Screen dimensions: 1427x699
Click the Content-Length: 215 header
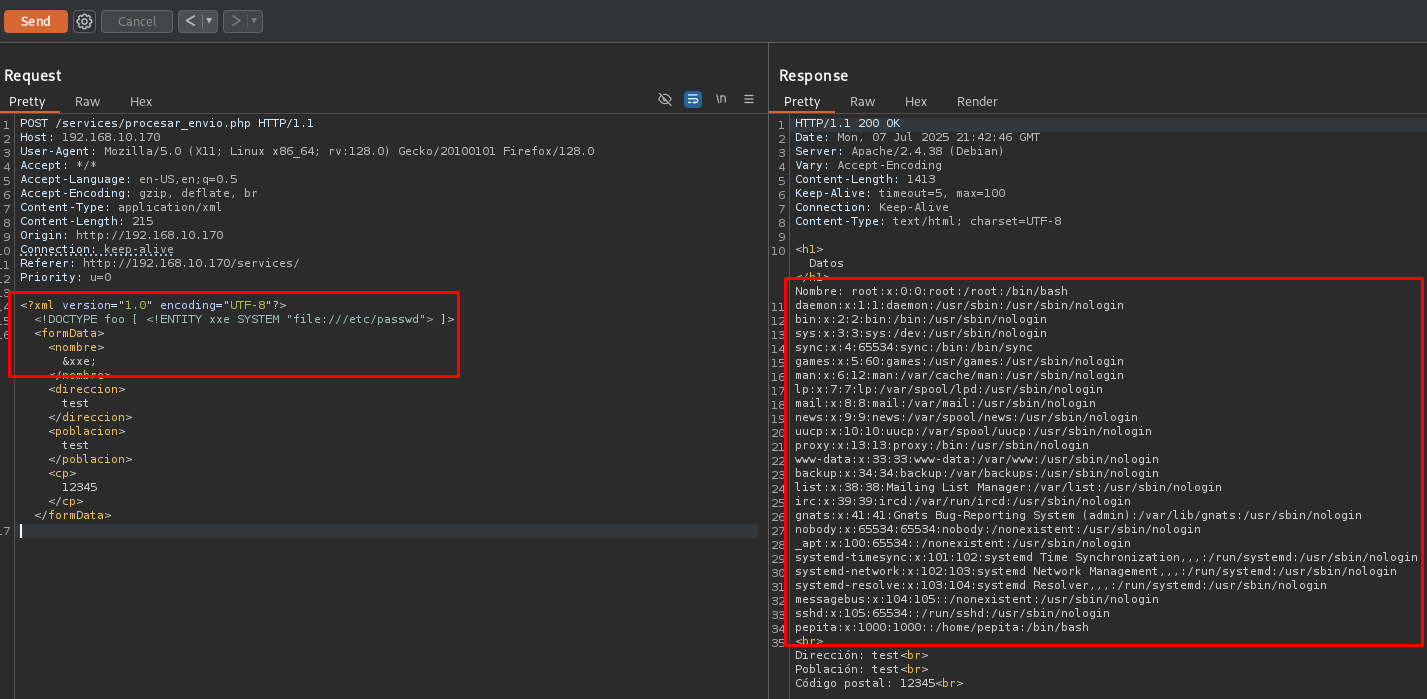tap(86, 221)
